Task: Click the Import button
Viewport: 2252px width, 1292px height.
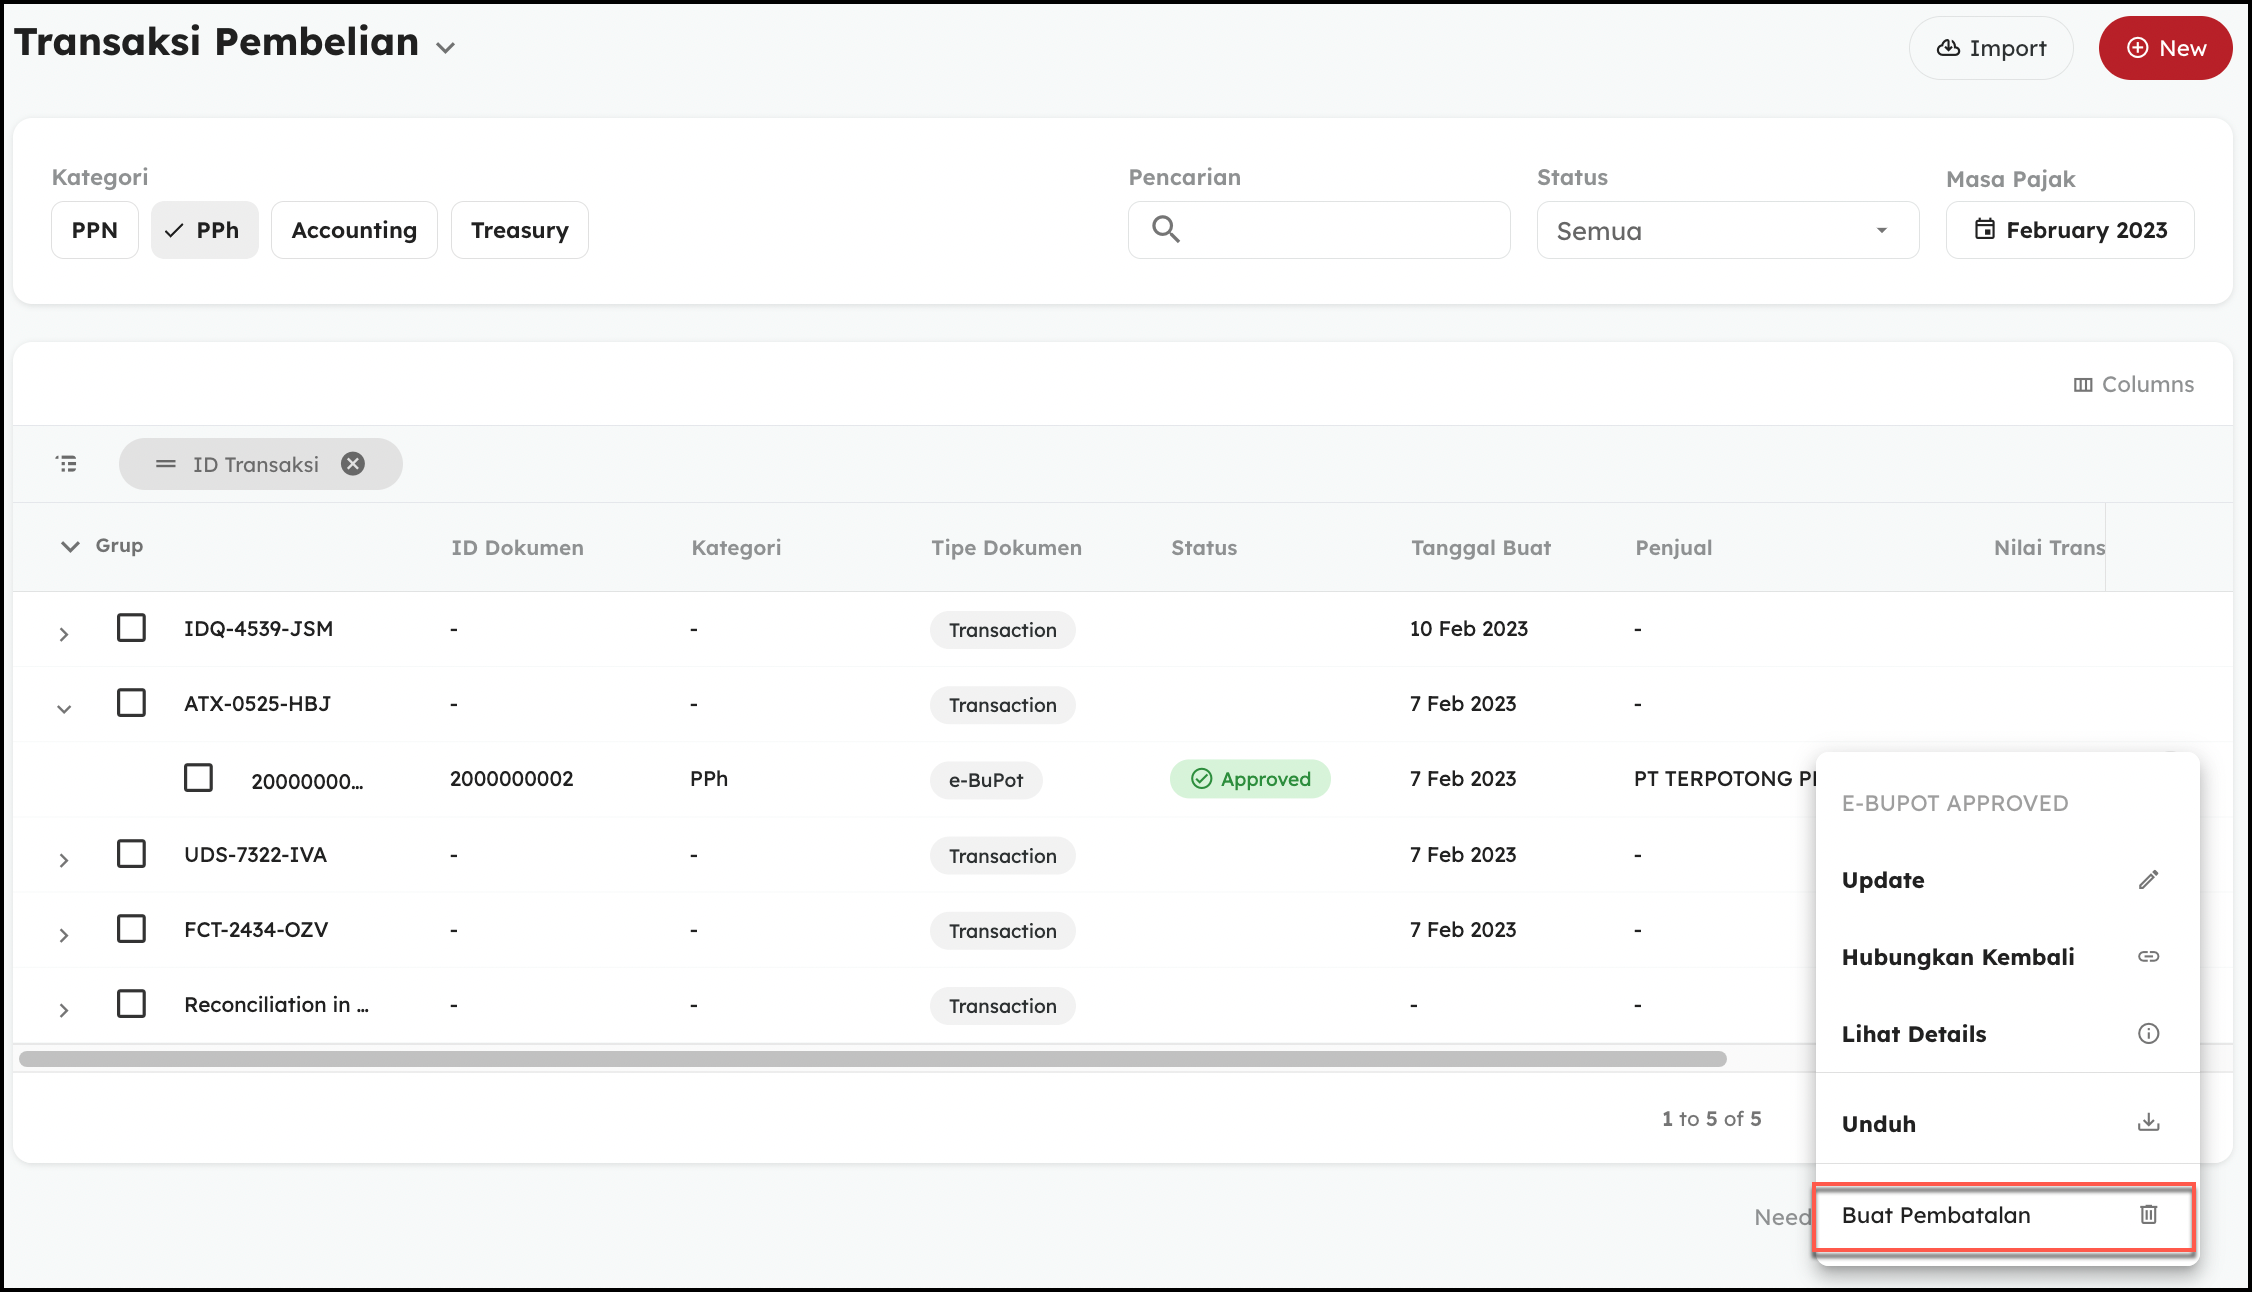Action: point(1990,48)
